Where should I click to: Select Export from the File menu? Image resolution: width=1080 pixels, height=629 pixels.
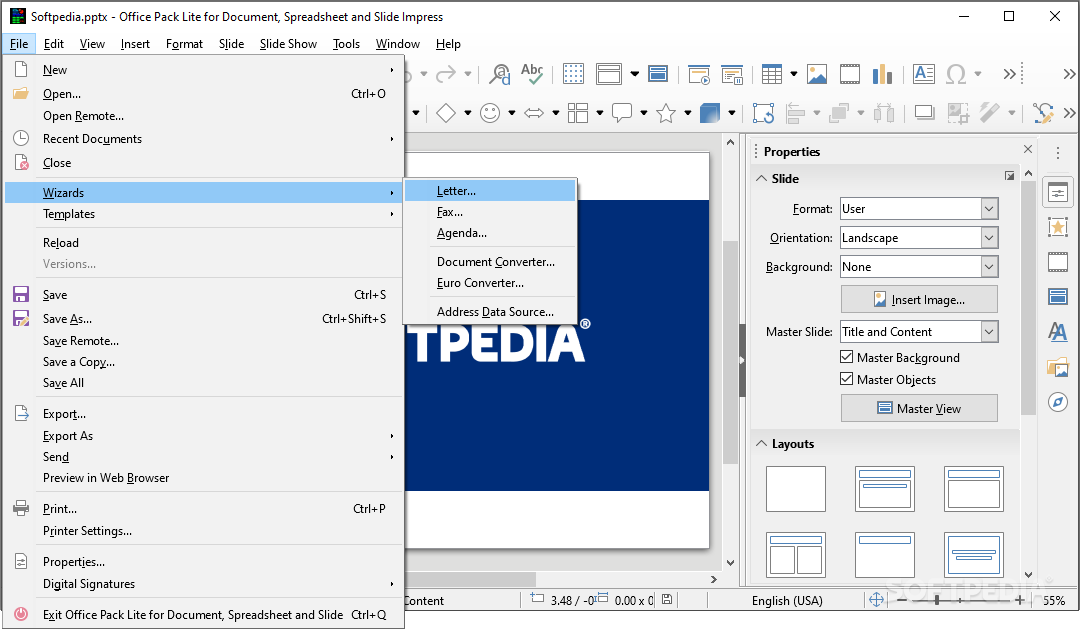pyautogui.click(x=204, y=414)
